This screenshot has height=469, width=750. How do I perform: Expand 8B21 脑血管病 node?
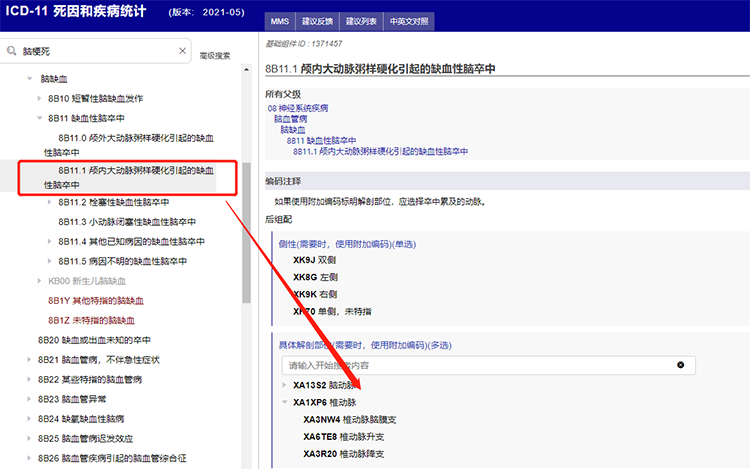[29, 360]
